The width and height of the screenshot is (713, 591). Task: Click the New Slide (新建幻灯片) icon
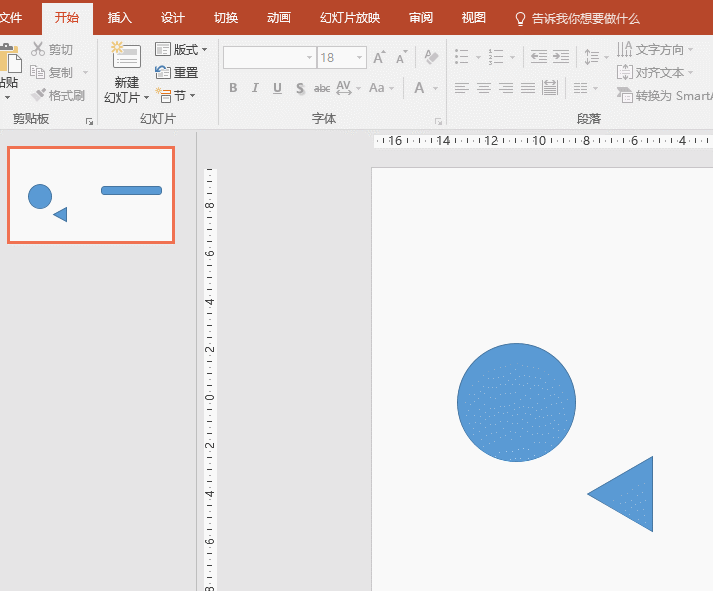pos(126,58)
